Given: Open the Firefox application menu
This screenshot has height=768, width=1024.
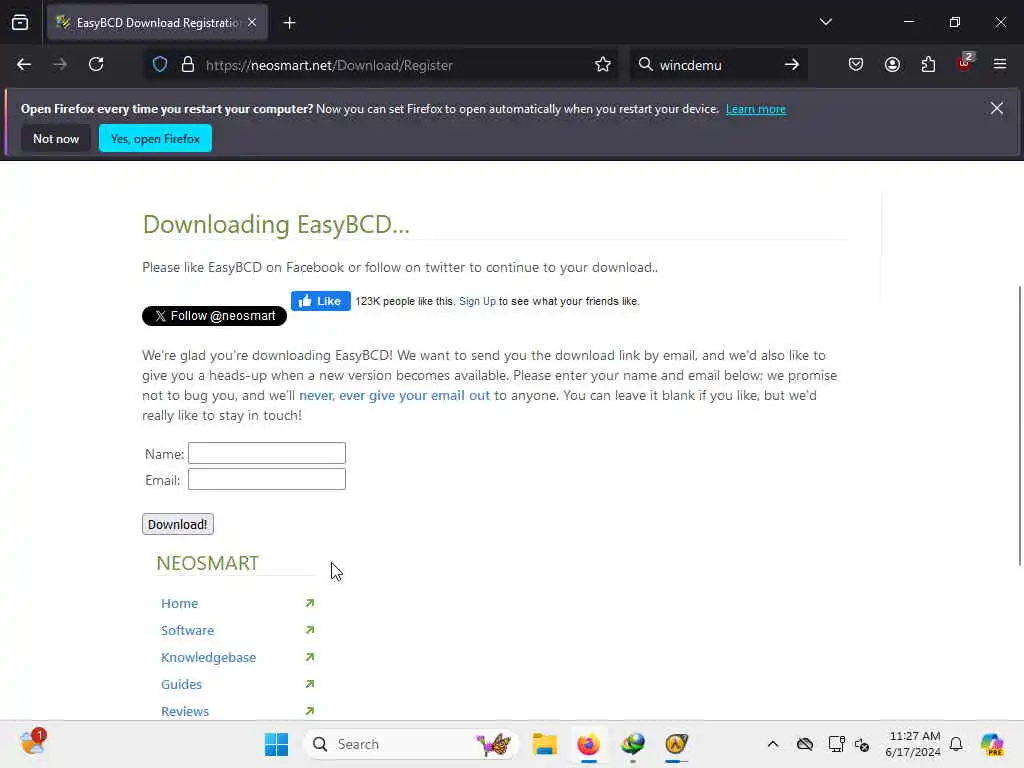Looking at the screenshot, I should click(x=999, y=64).
